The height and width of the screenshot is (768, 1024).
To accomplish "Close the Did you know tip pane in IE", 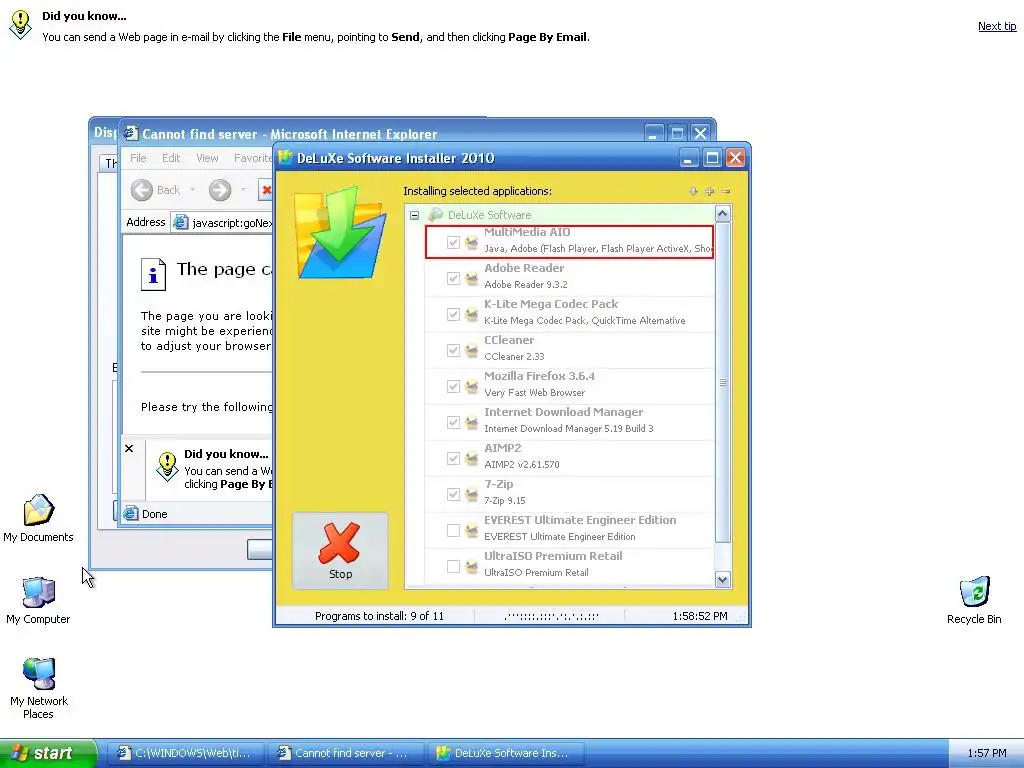I will 129,449.
